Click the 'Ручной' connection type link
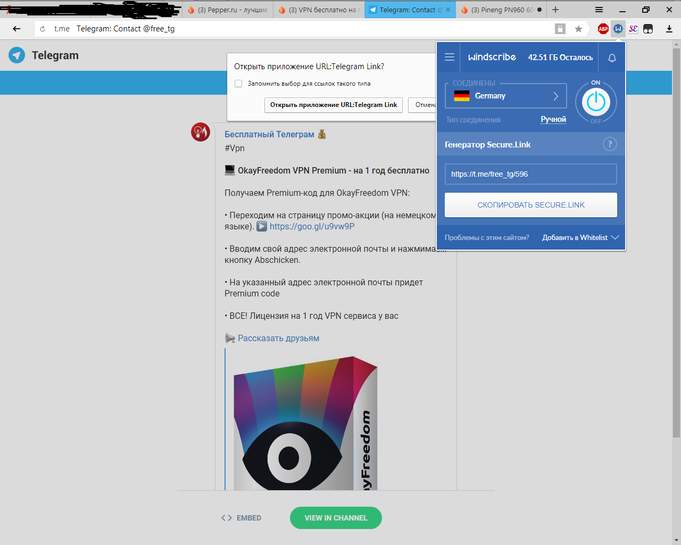 (x=553, y=119)
